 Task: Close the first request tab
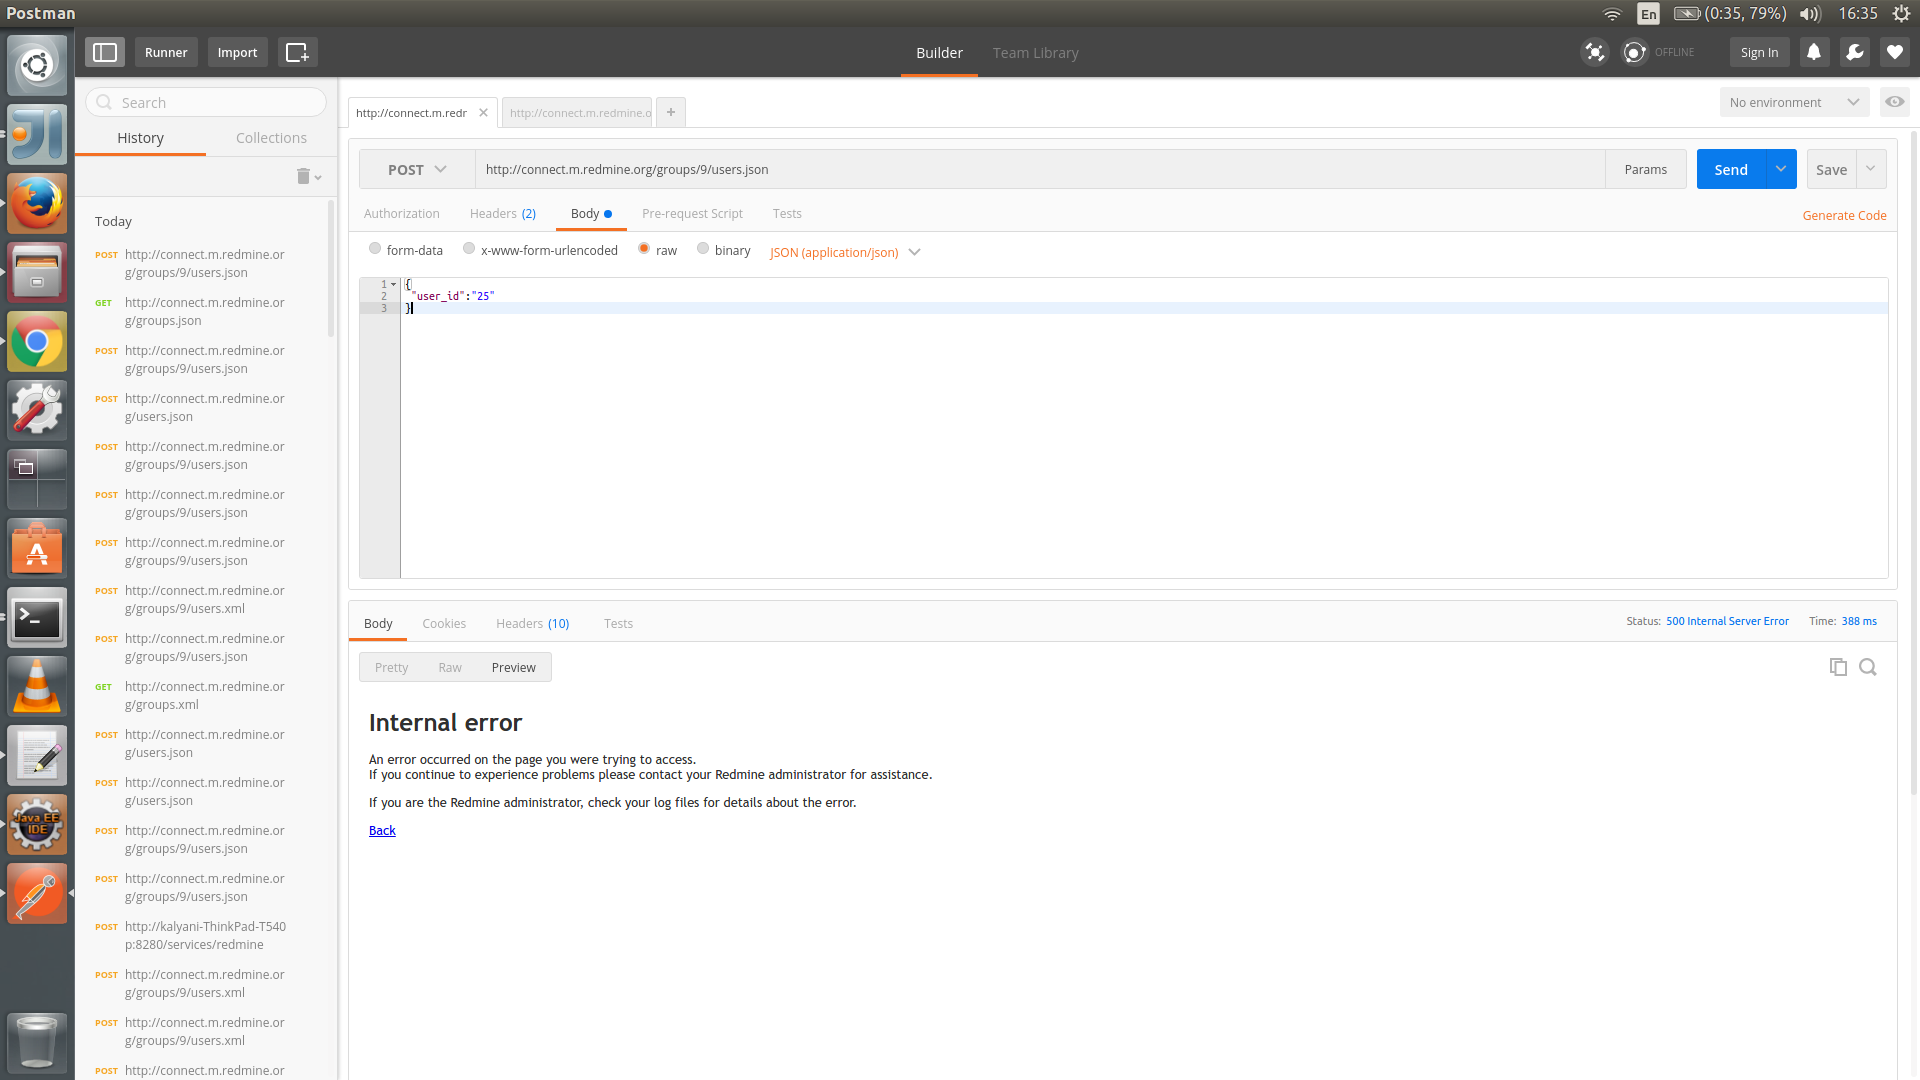(484, 112)
